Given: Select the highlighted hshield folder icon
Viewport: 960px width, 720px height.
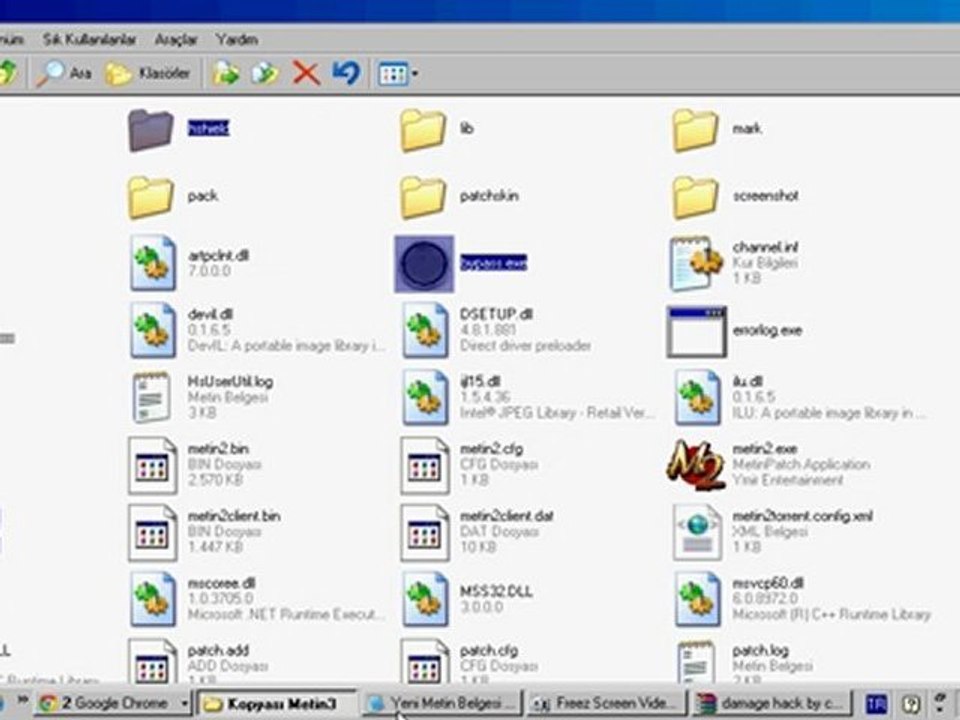Looking at the screenshot, I should pos(151,130).
